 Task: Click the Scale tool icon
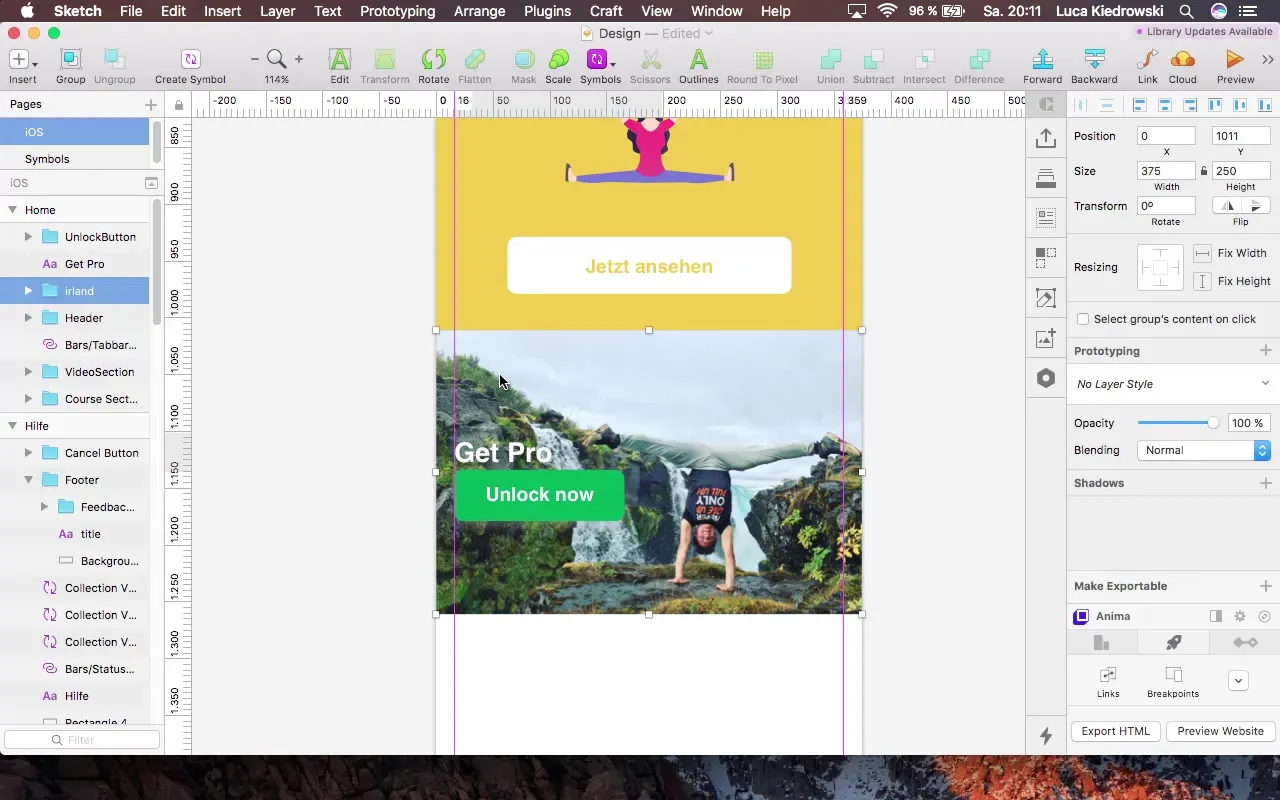(558, 60)
